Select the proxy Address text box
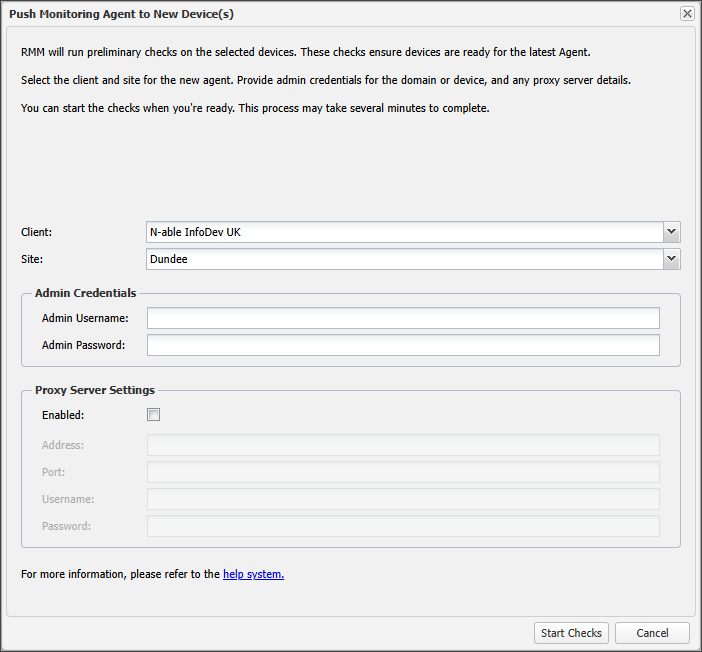 pyautogui.click(x=403, y=445)
